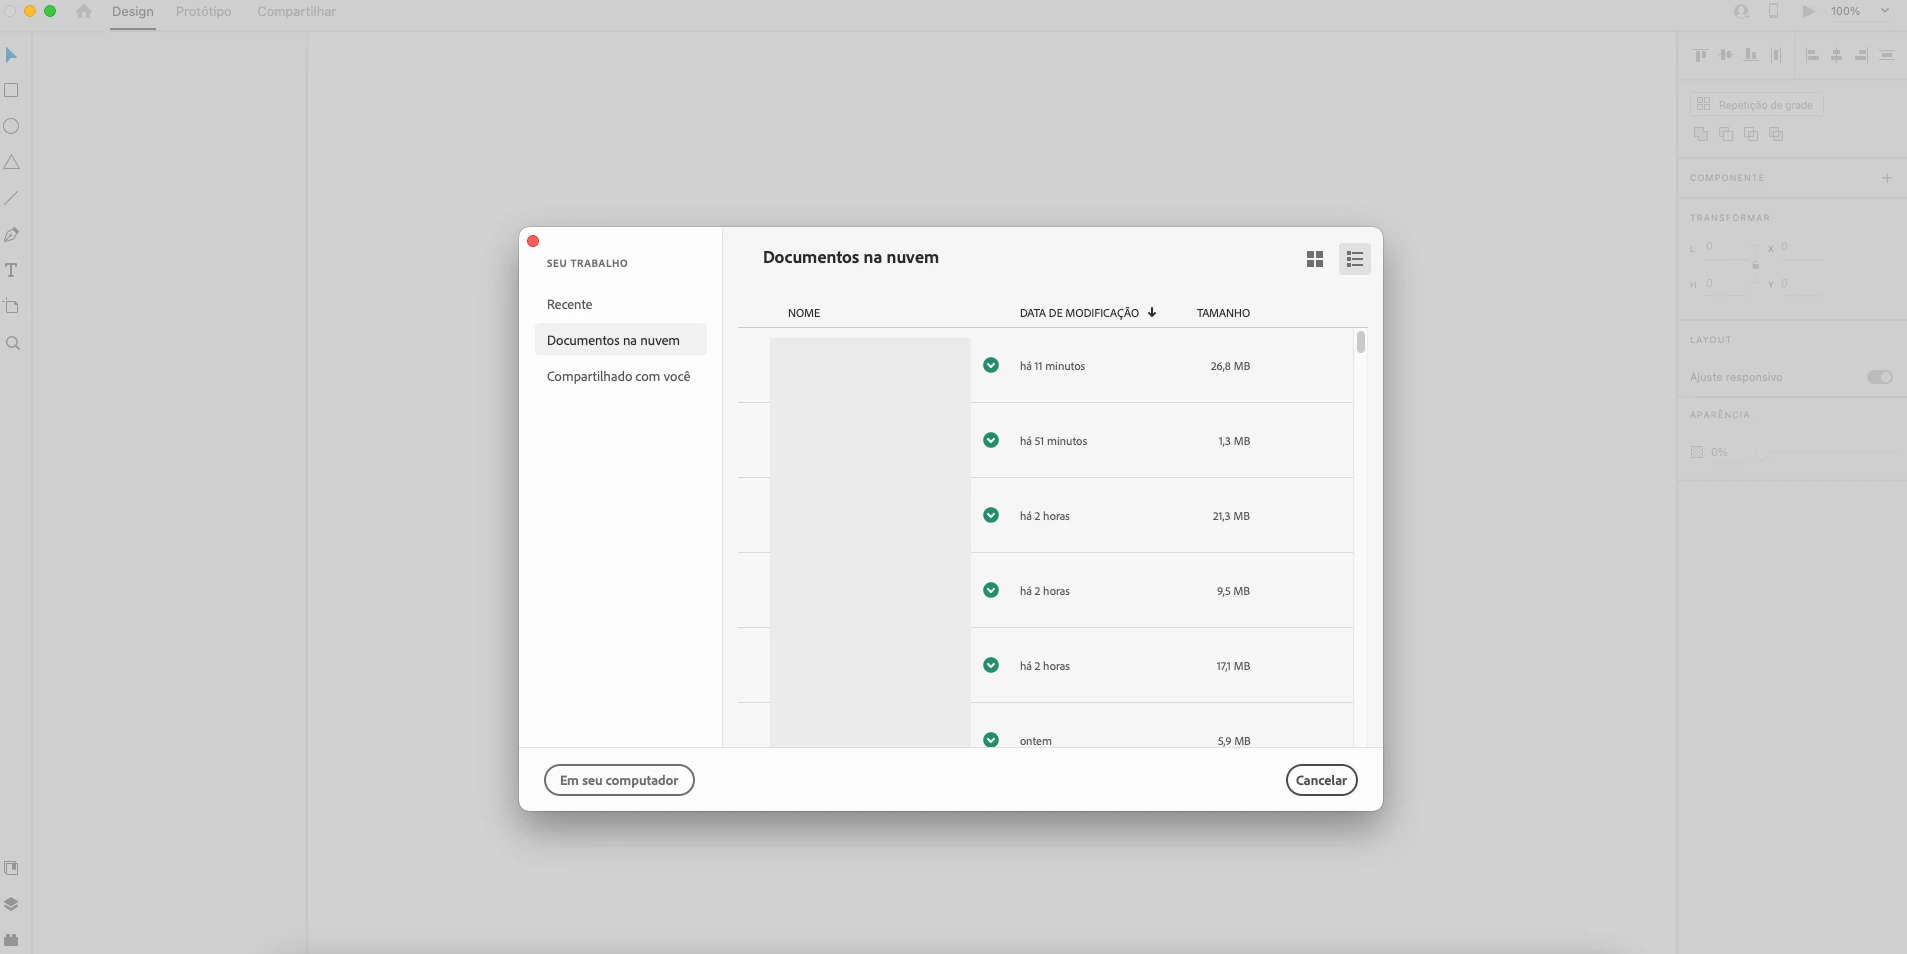Click sync status icon for 1,3 MB file
The image size is (1907, 954).
991,440
